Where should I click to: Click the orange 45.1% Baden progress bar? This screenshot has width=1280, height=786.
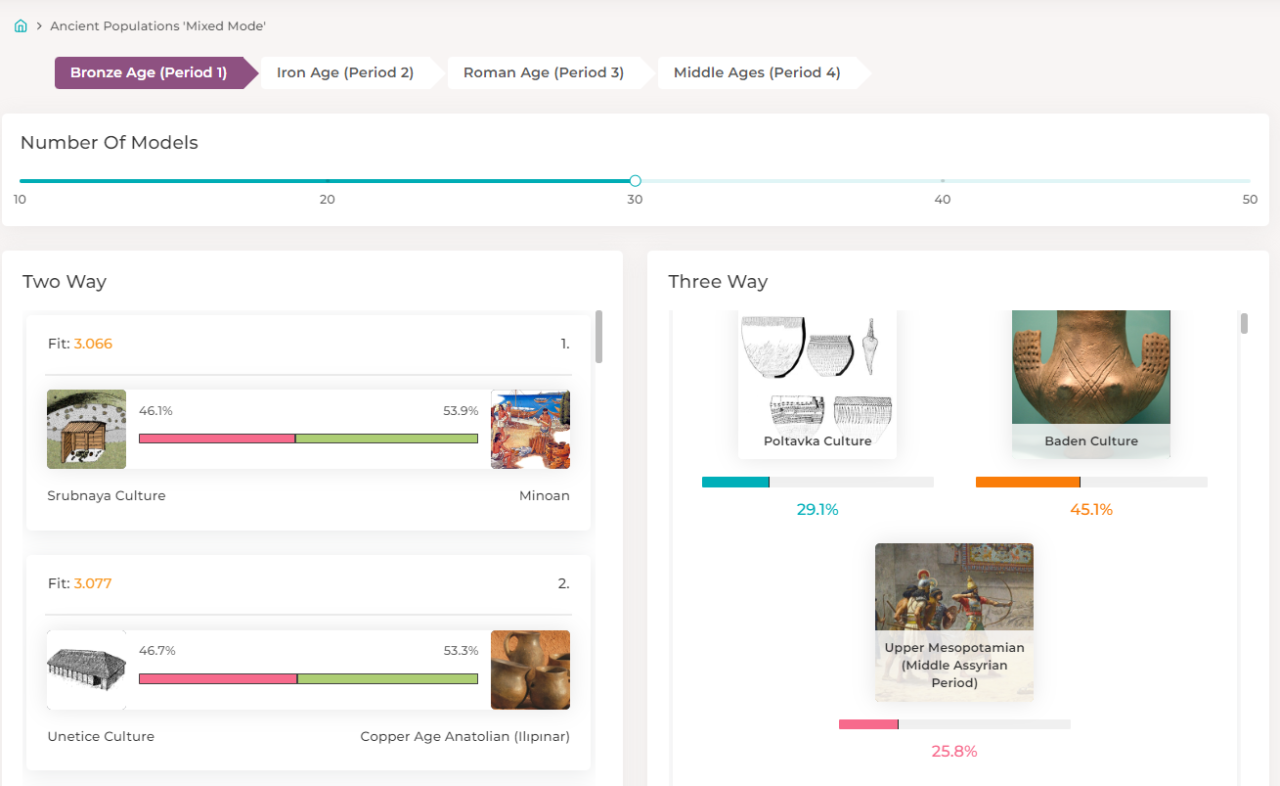(1091, 482)
